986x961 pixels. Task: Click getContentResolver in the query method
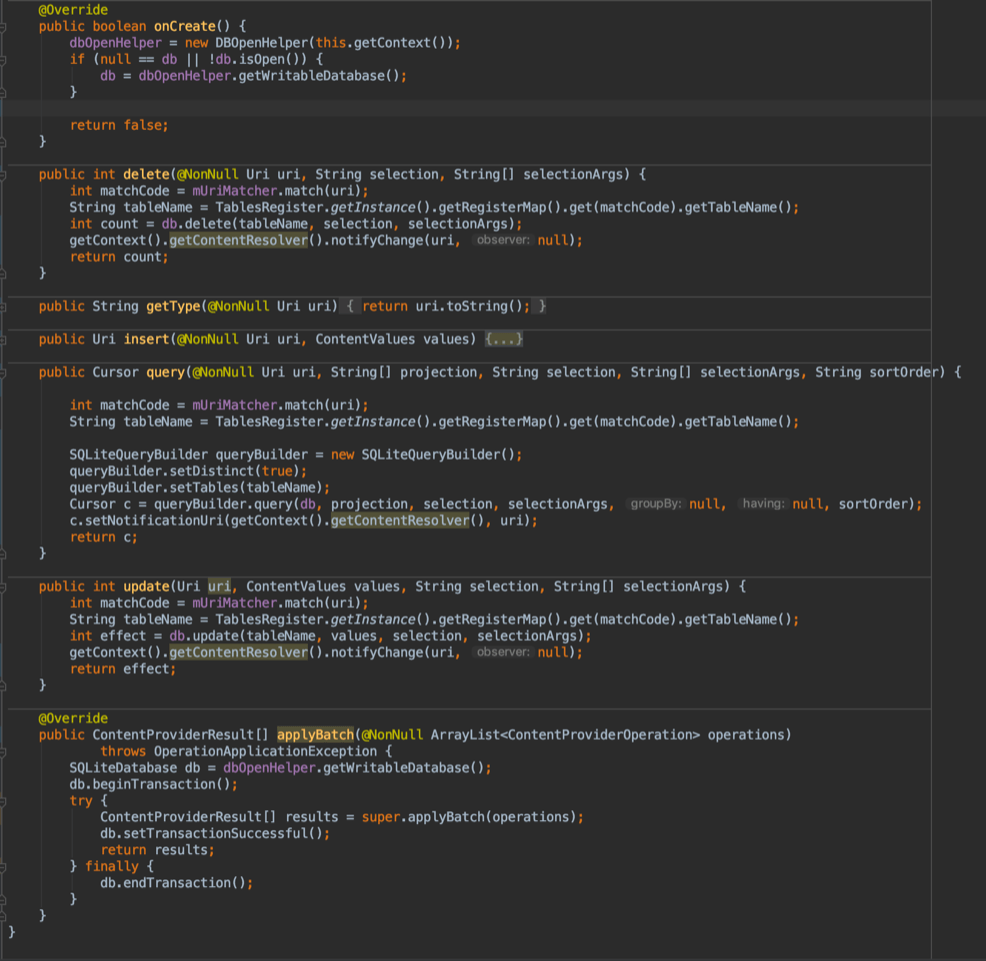399,521
